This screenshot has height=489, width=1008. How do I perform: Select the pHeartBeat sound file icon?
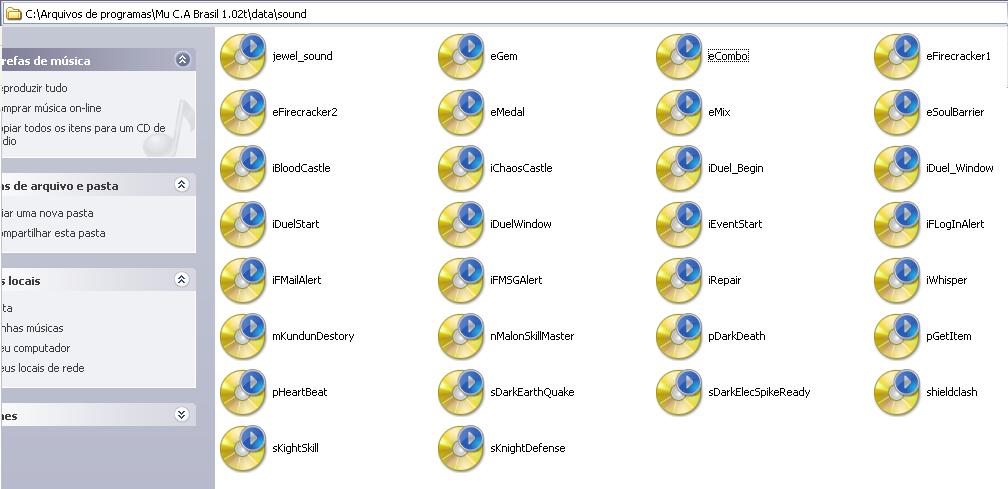(x=242, y=392)
